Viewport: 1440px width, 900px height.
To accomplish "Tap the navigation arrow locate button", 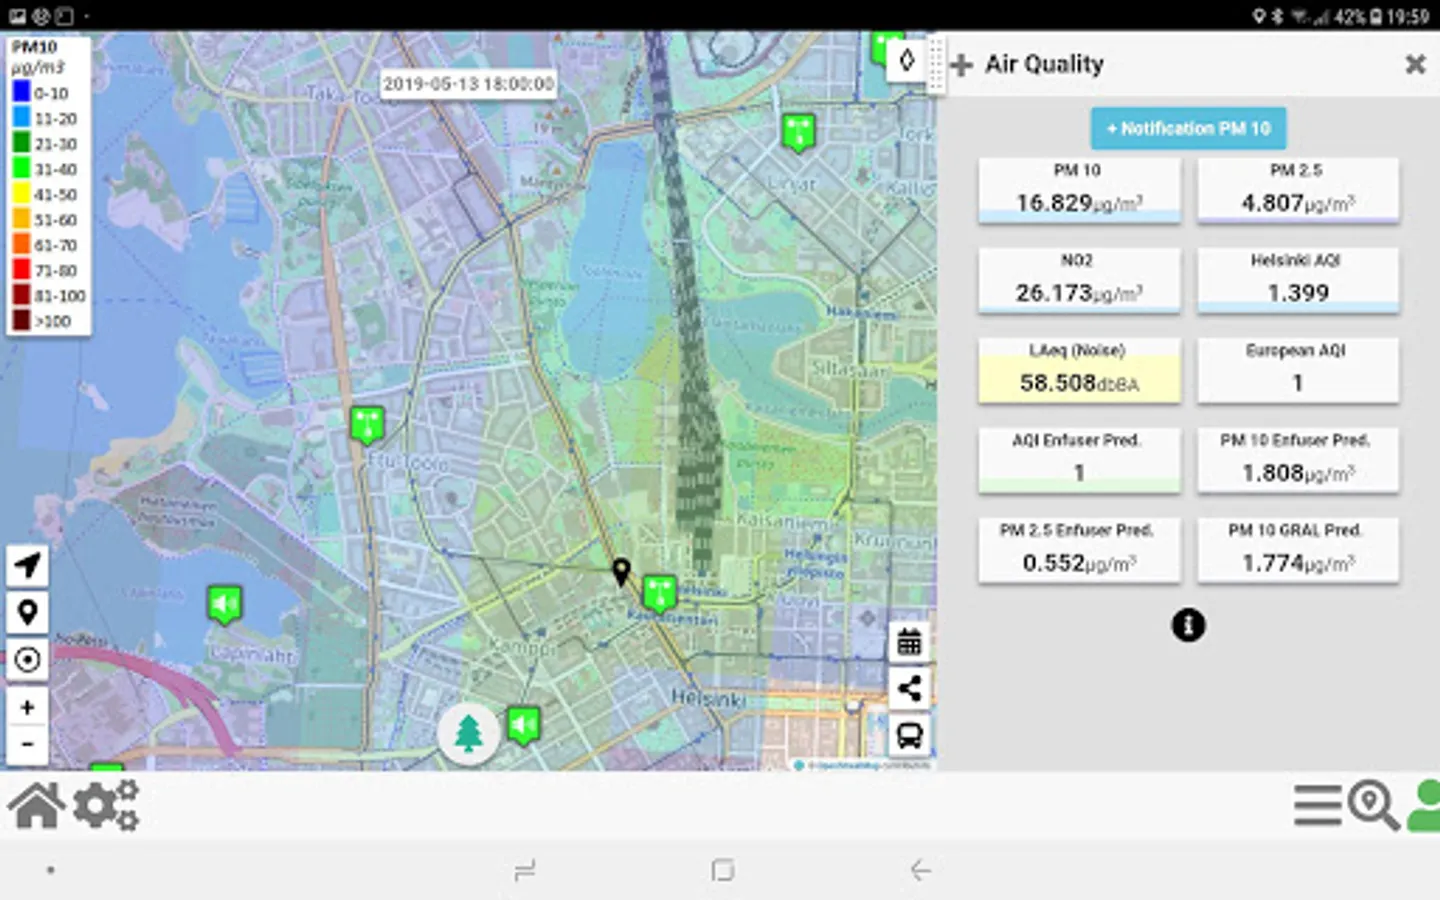I will tap(27, 565).
